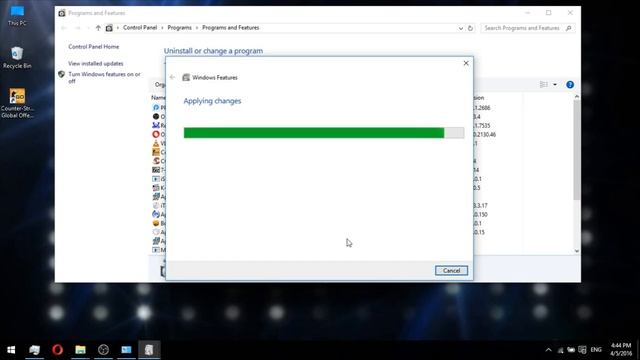
Task: Select Counter-Strike Global Offensive desktop shortcut
Action: click(17, 104)
